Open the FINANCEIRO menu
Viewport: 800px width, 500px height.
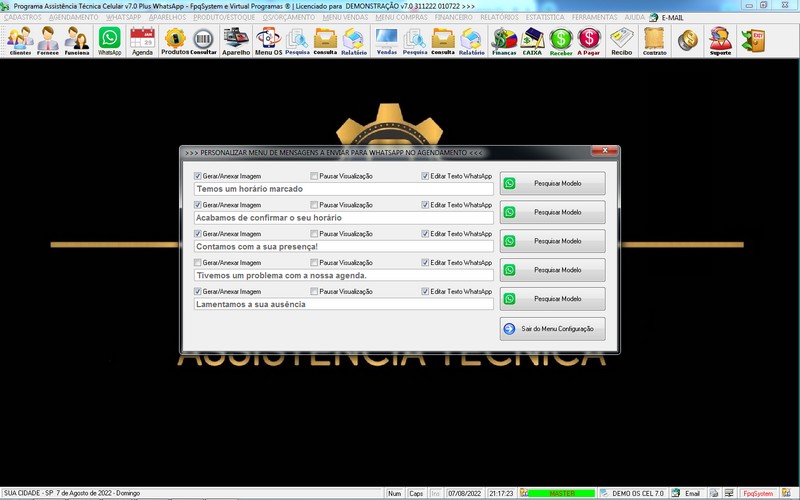coord(454,17)
